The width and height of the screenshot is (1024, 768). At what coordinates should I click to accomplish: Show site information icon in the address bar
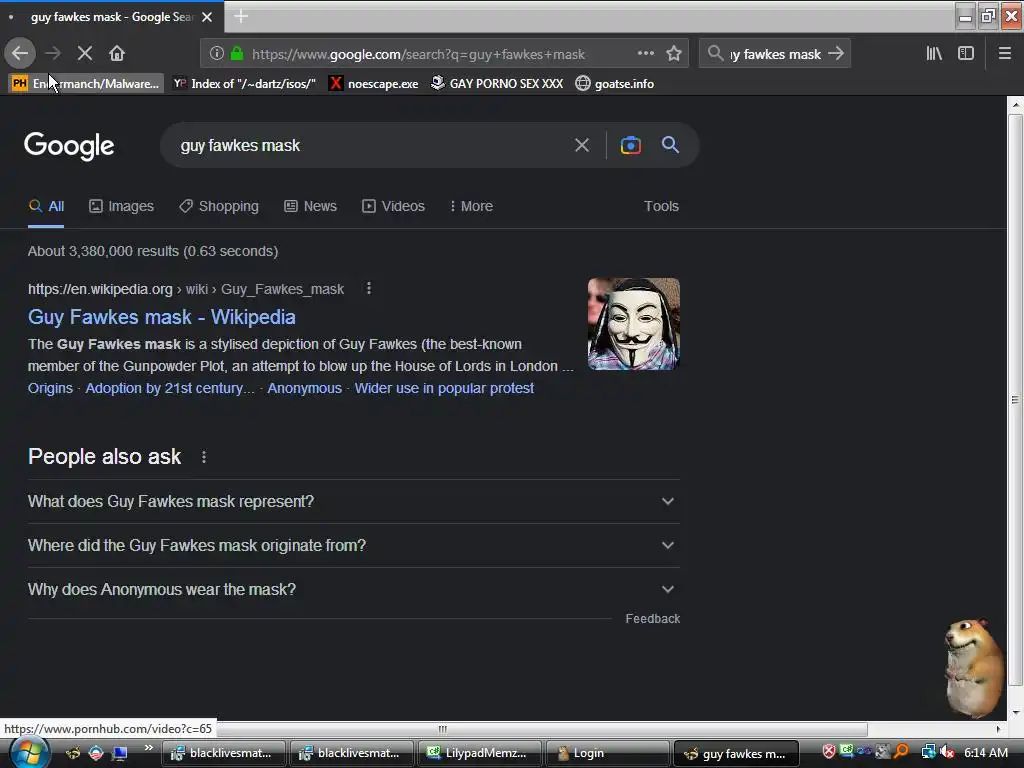(217, 54)
